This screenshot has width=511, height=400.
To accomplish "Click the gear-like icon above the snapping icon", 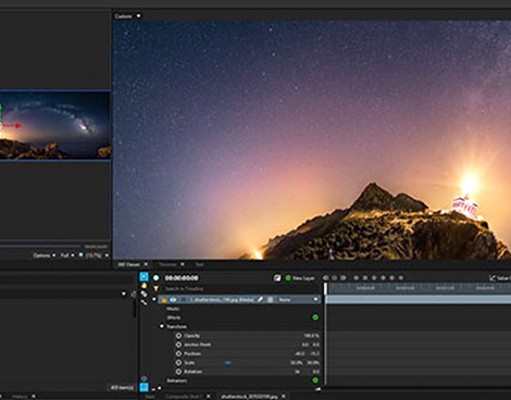I will coord(144,379).
